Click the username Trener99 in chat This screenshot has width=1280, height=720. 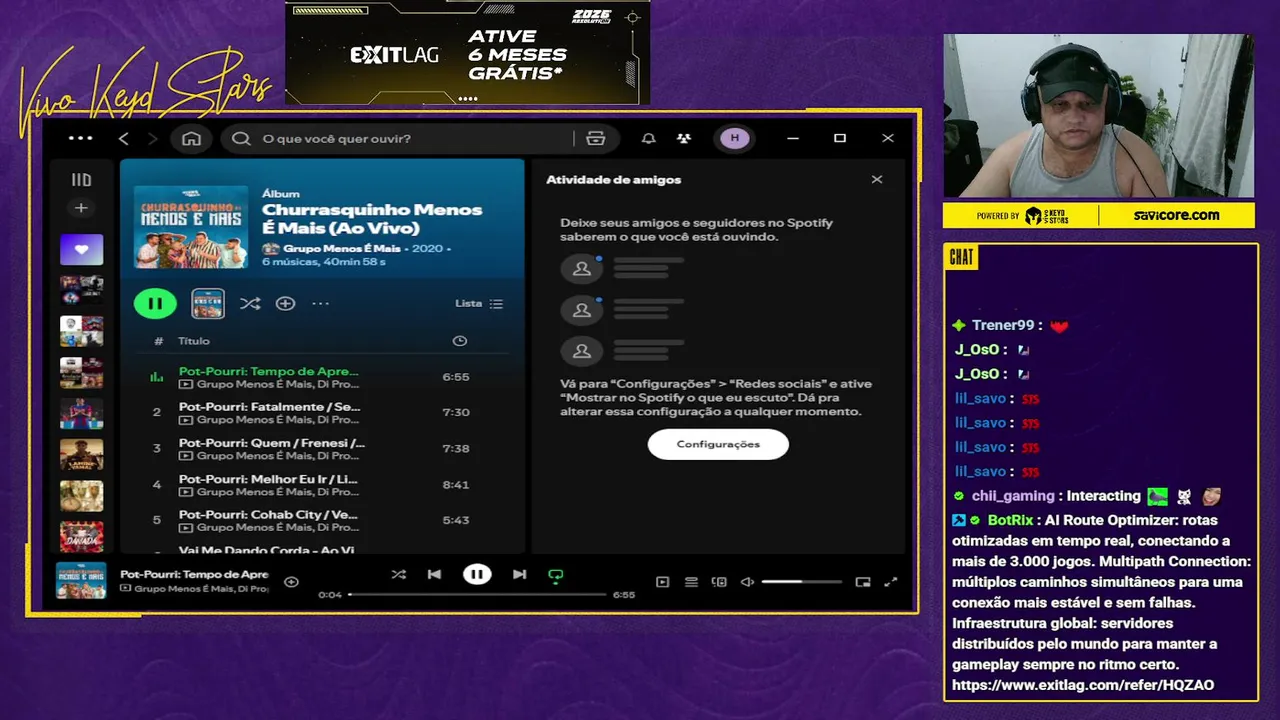coord(1003,325)
